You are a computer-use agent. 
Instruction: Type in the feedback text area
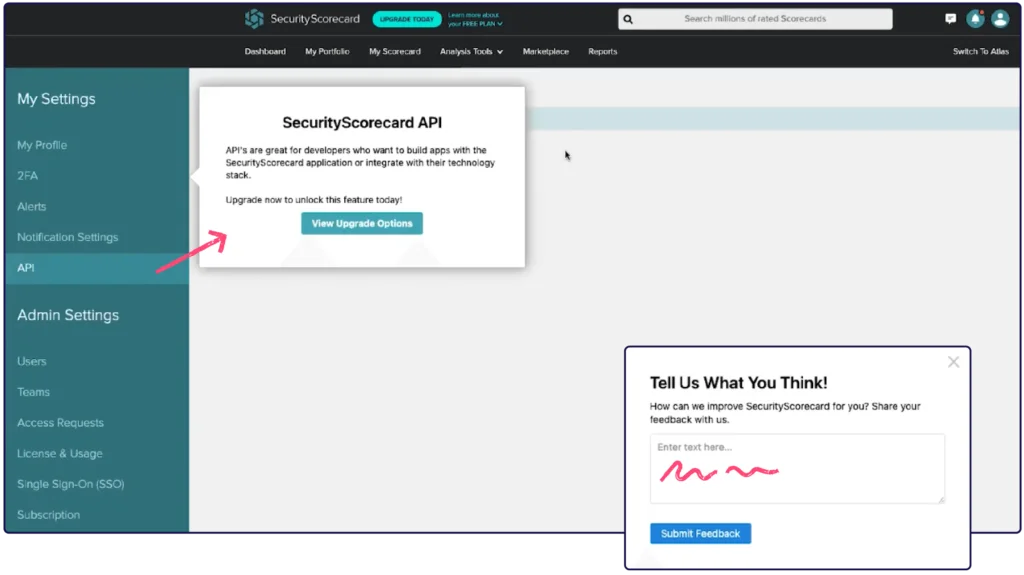pos(797,468)
